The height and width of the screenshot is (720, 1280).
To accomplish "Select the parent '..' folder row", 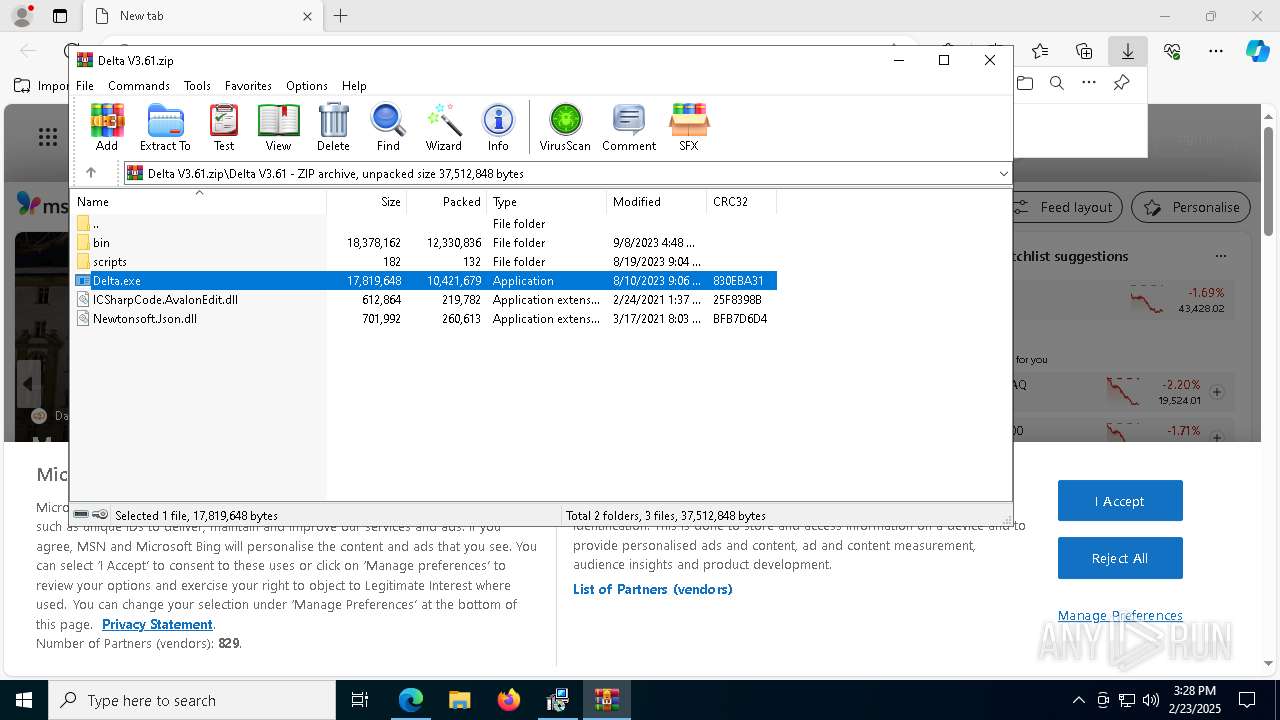I will [x=423, y=224].
